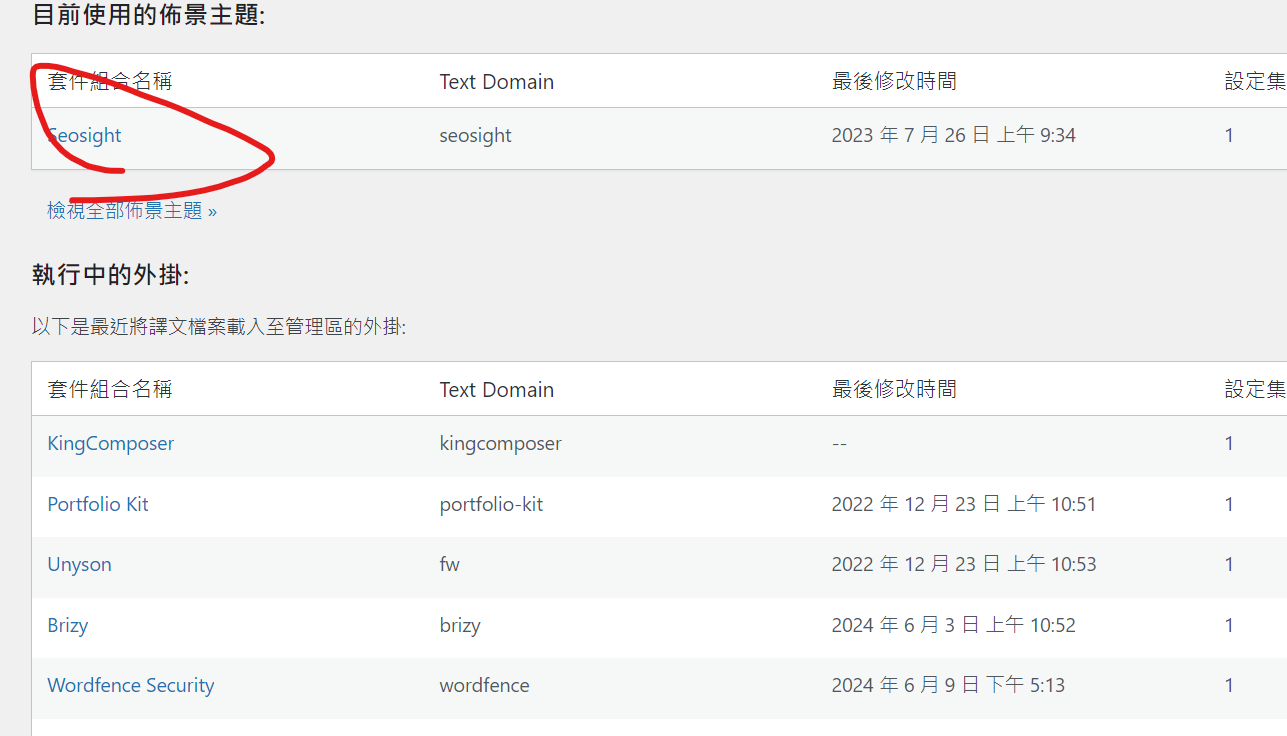Click 設定集 header in plugins table

[x=1254, y=389]
